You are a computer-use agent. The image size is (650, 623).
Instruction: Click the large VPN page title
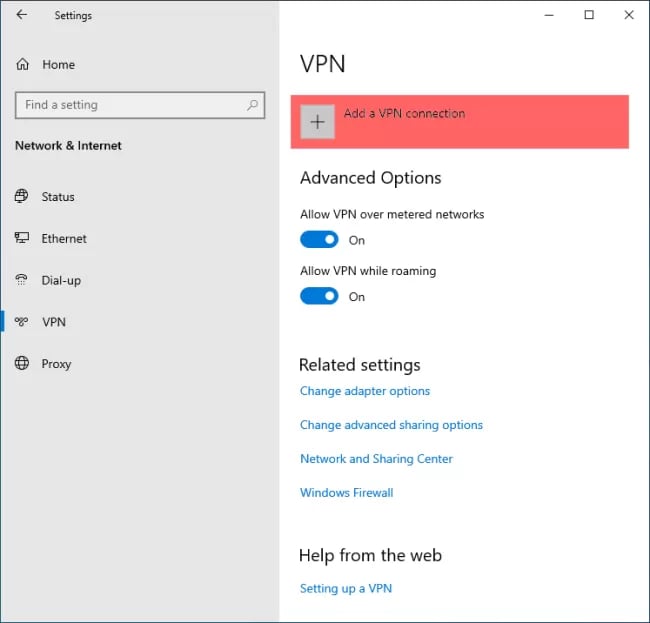click(323, 64)
